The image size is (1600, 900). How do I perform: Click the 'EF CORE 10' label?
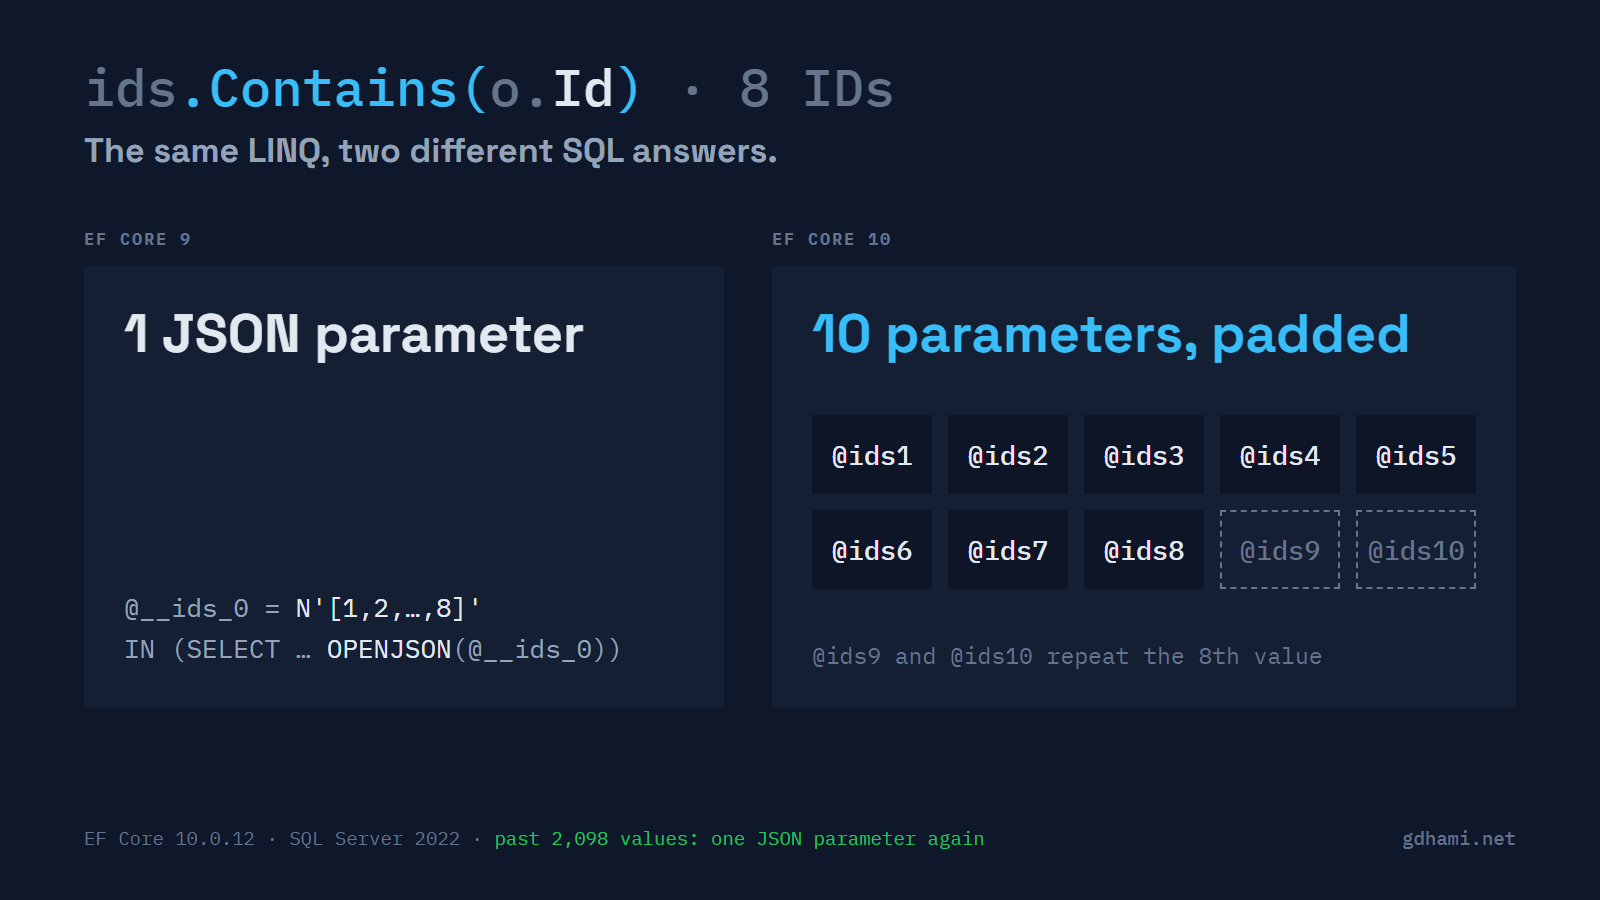[x=831, y=239]
